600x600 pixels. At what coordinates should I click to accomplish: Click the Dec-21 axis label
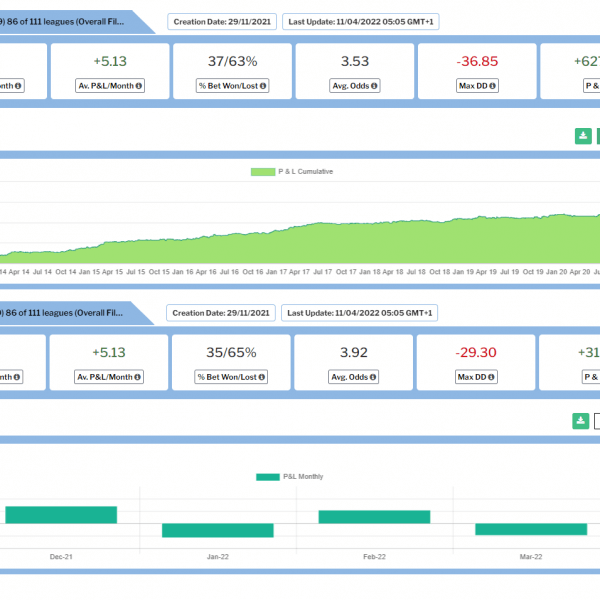[x=61, y=557]
